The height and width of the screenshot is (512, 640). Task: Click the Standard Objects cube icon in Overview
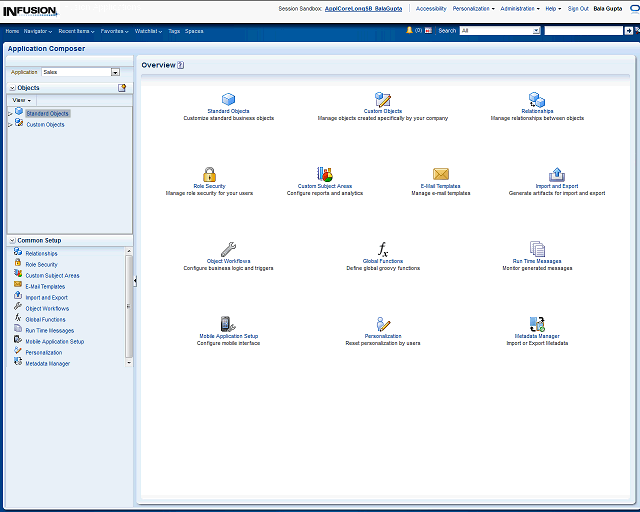click(x=228, y=99)
